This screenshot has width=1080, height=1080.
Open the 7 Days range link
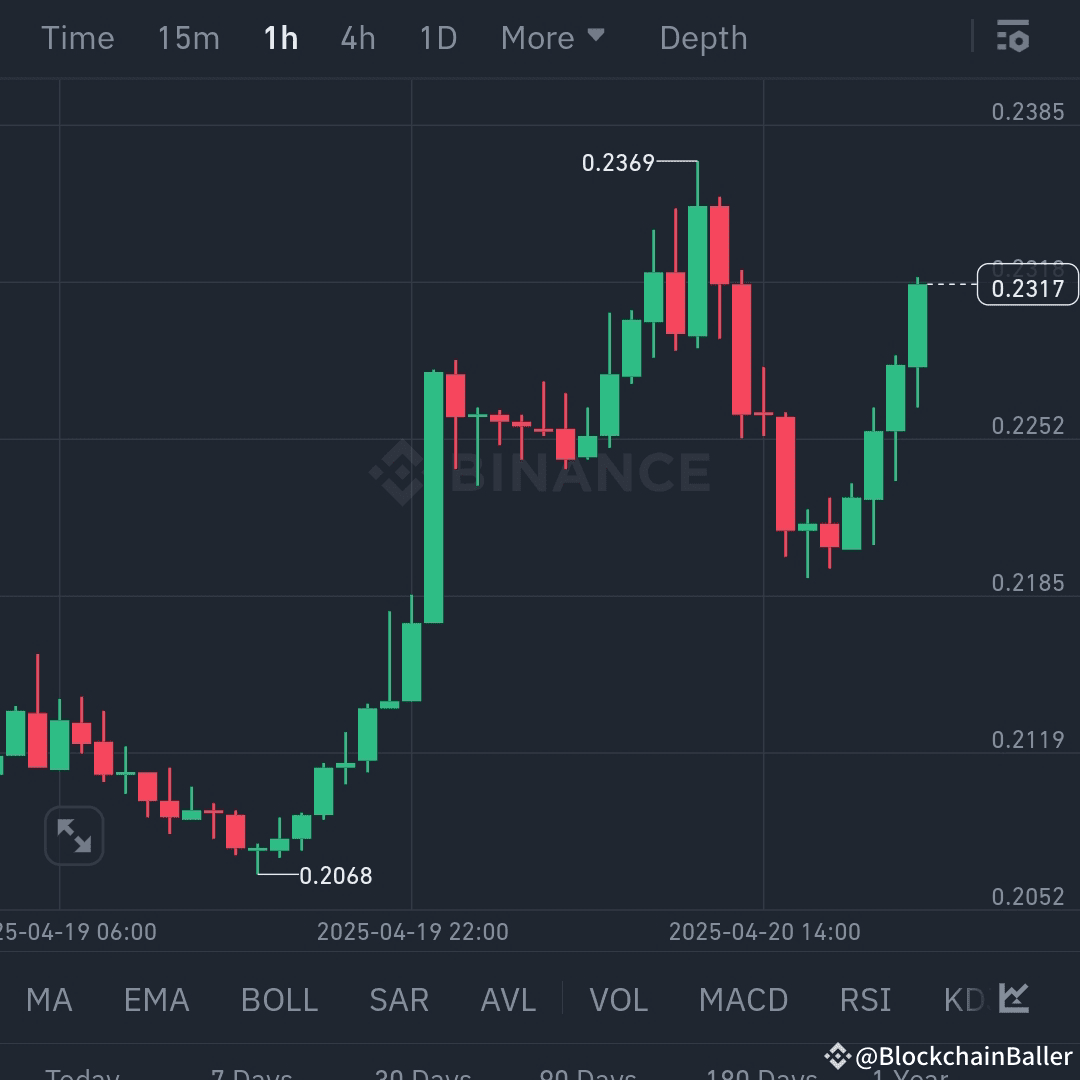(251, 1073)
